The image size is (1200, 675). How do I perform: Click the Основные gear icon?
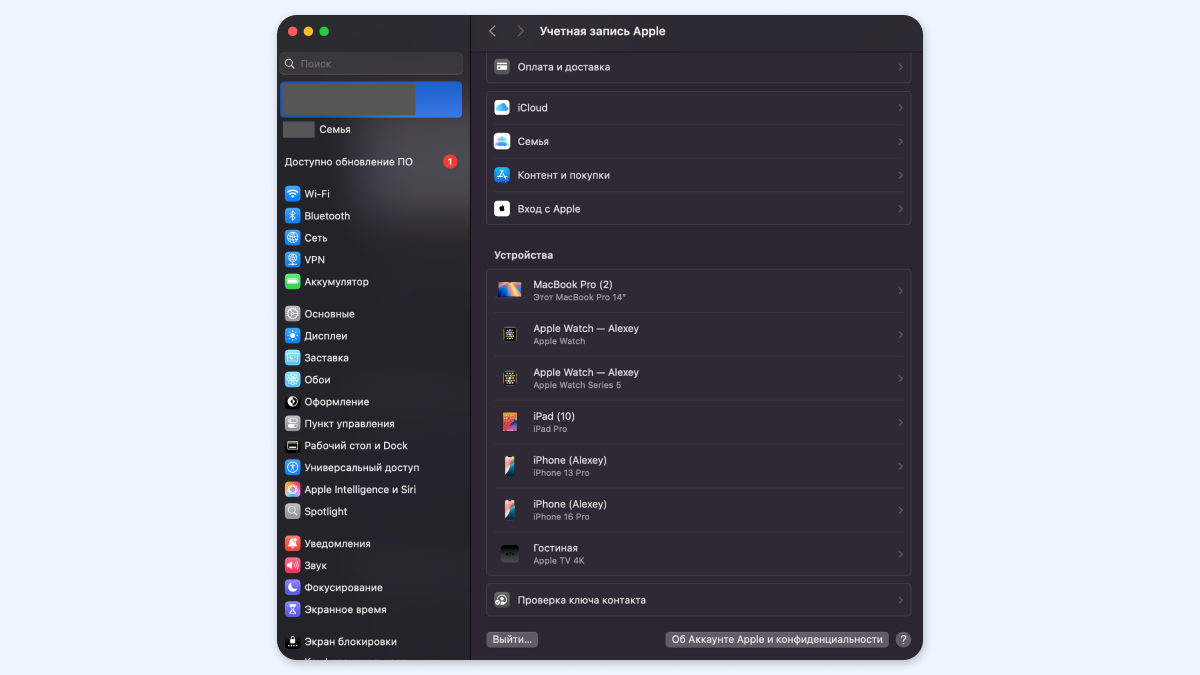click(x=292, y=314)
